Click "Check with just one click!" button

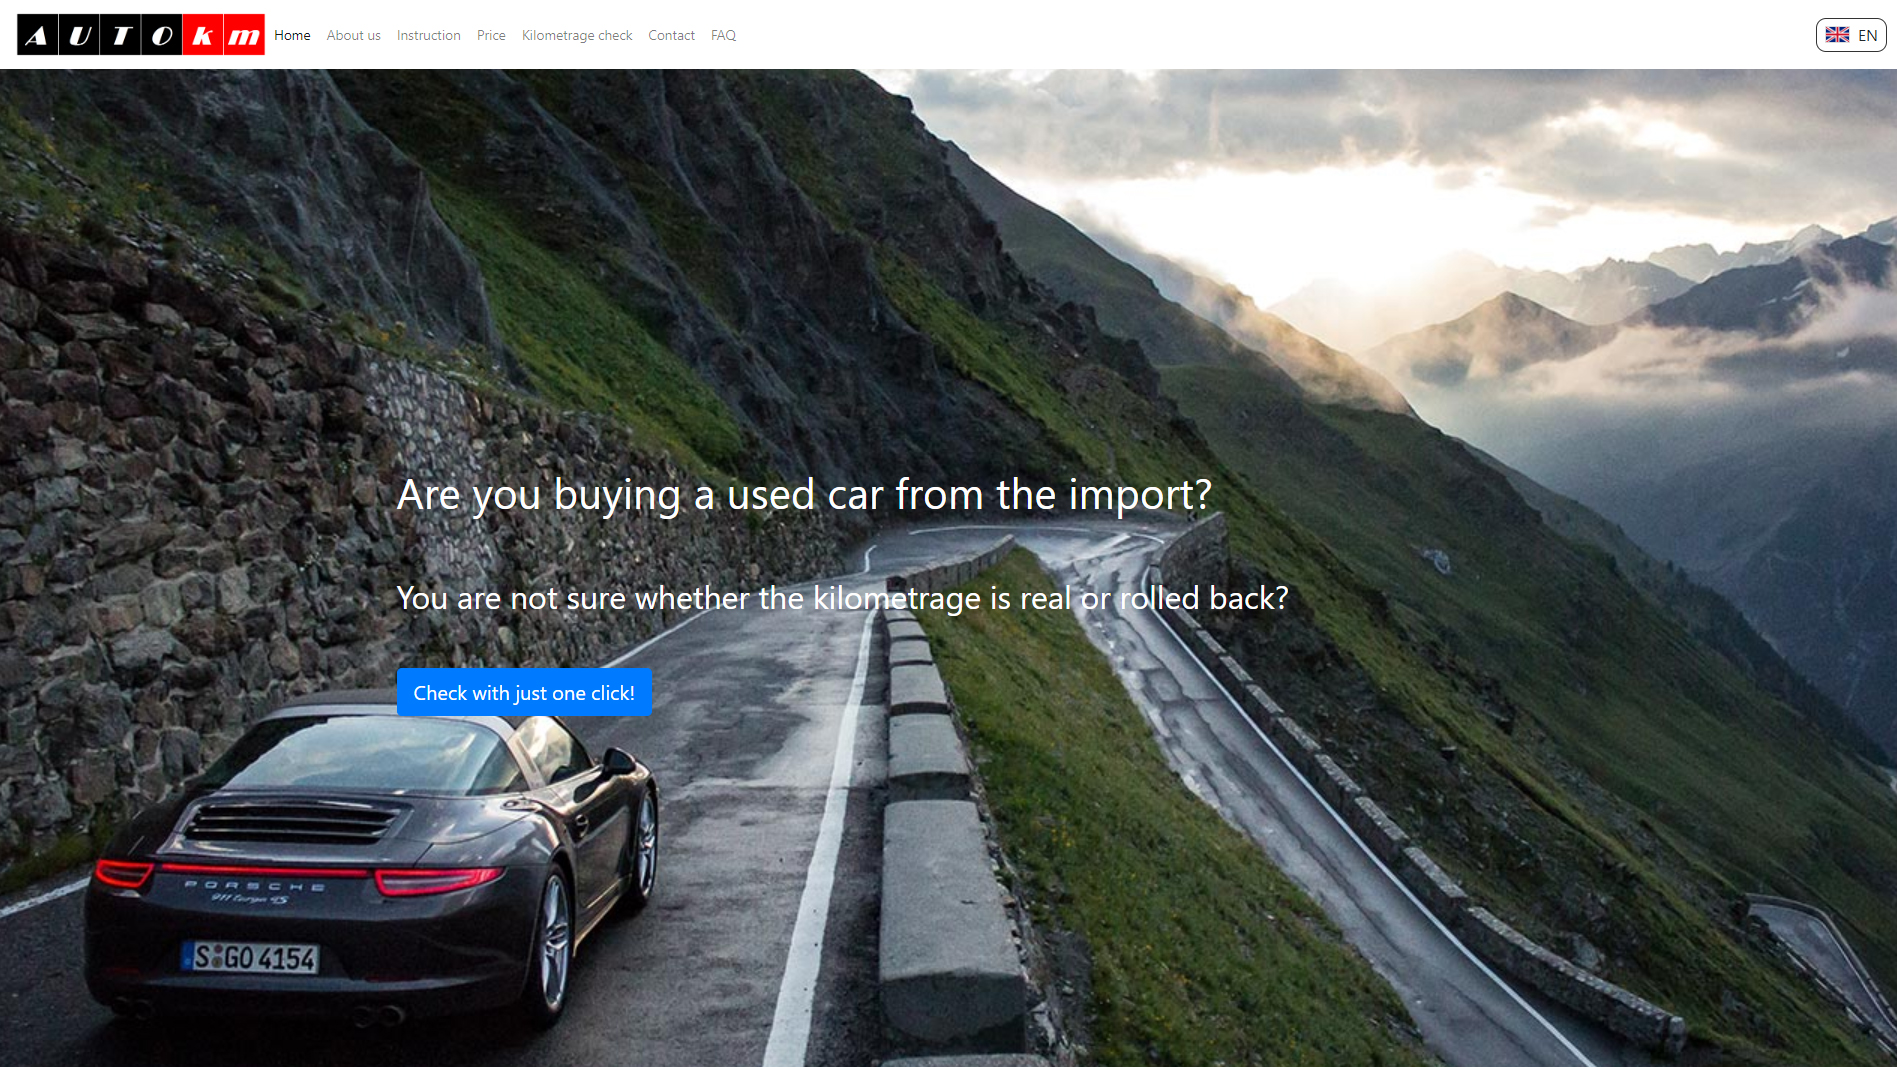(x=524, y=692)
